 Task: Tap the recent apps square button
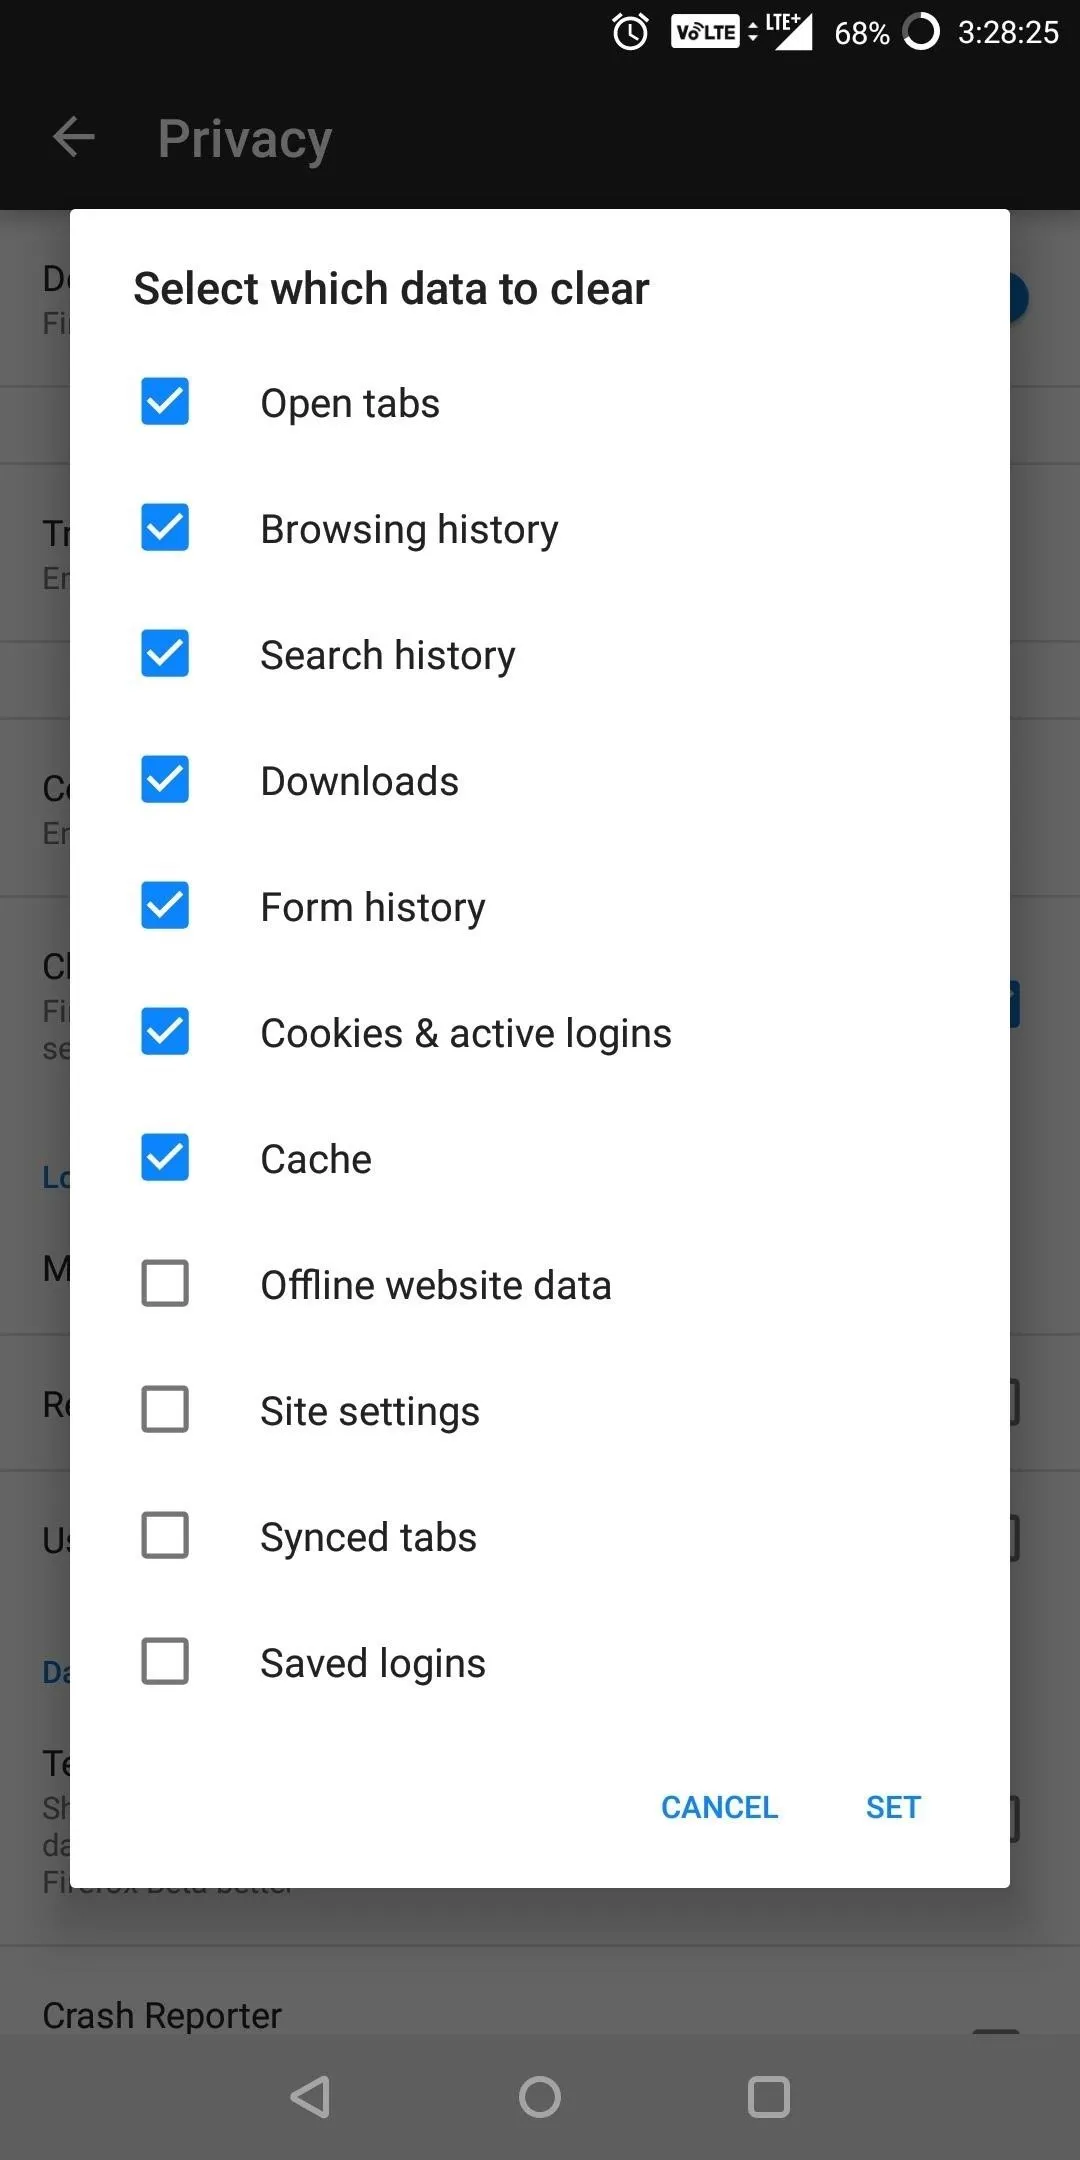769,2097
